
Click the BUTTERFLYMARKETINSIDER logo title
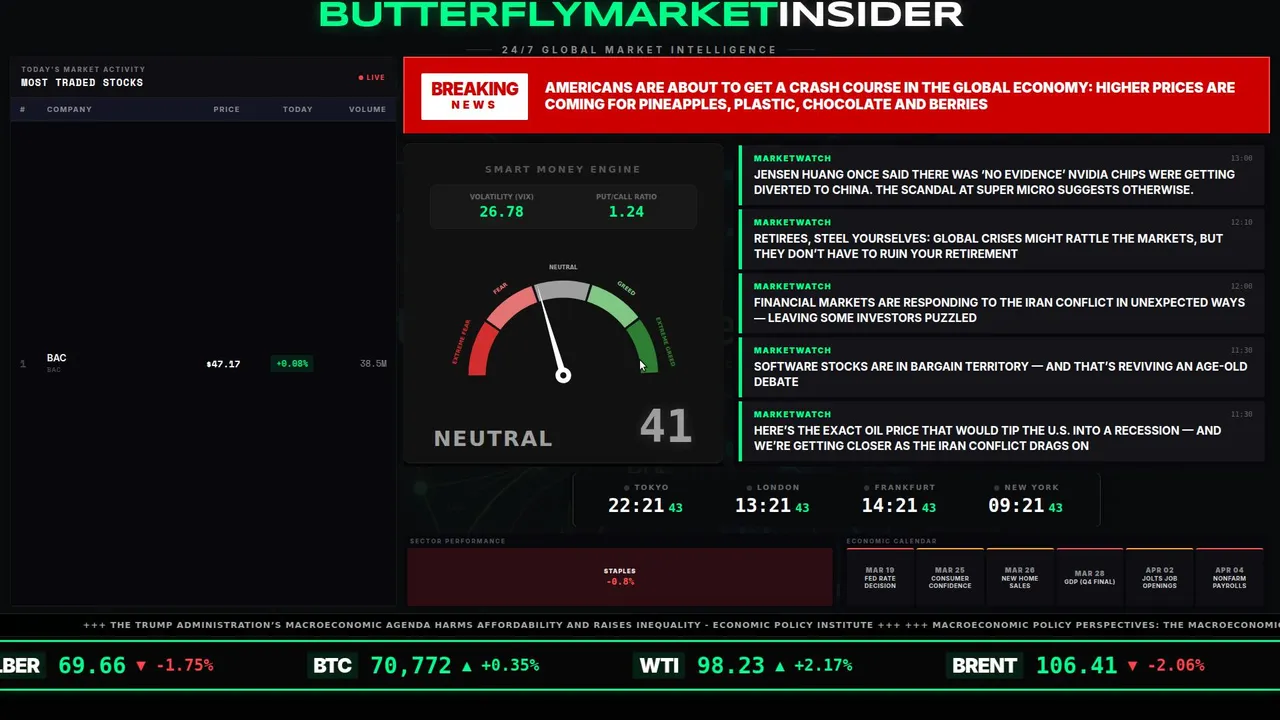coord(641,14)
